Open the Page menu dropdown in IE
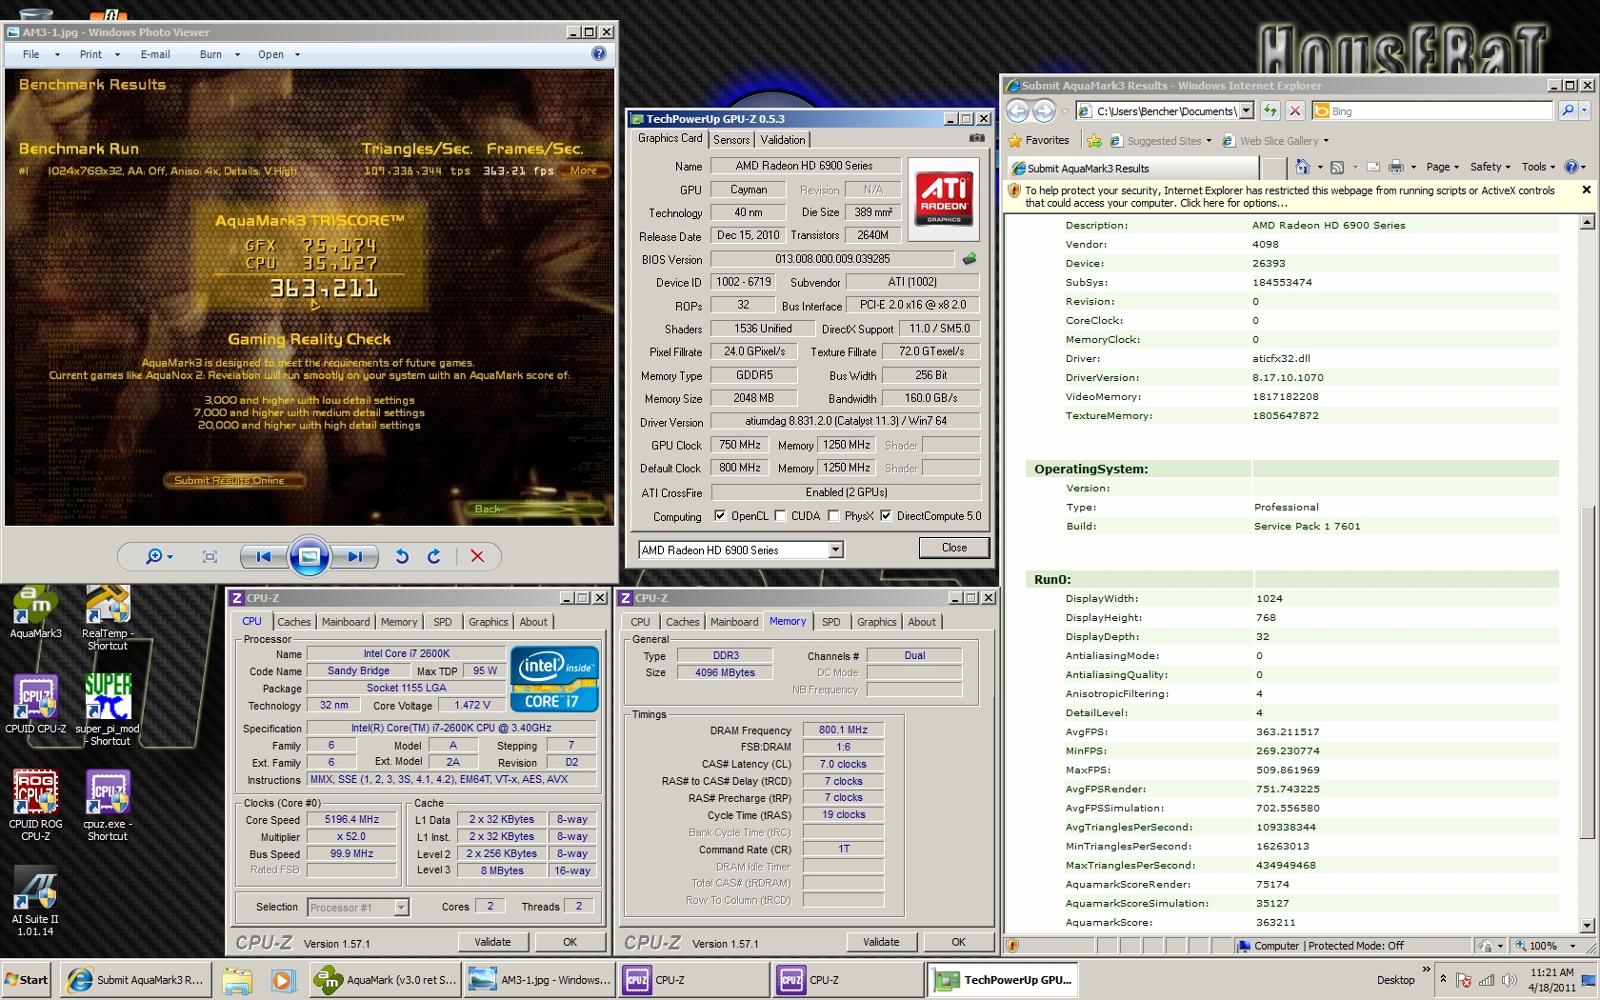This screenshot has width=1600, height=1000. click(x=1443, y=167)
